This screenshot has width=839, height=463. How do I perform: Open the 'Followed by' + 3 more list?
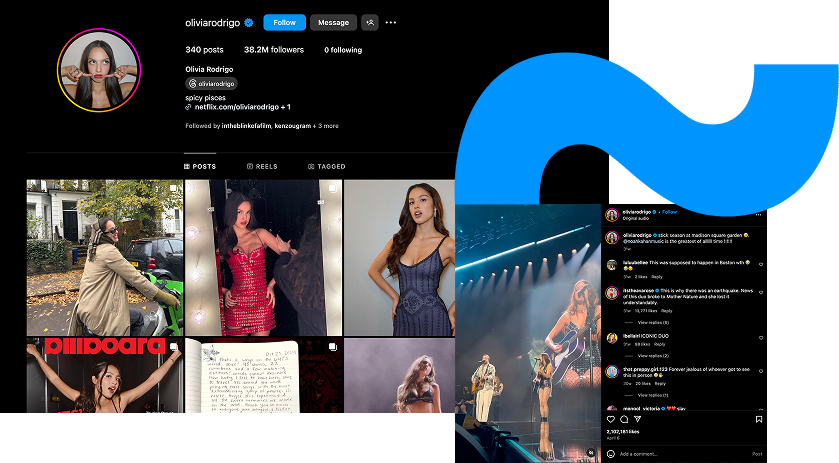click(x=262, y=126)
